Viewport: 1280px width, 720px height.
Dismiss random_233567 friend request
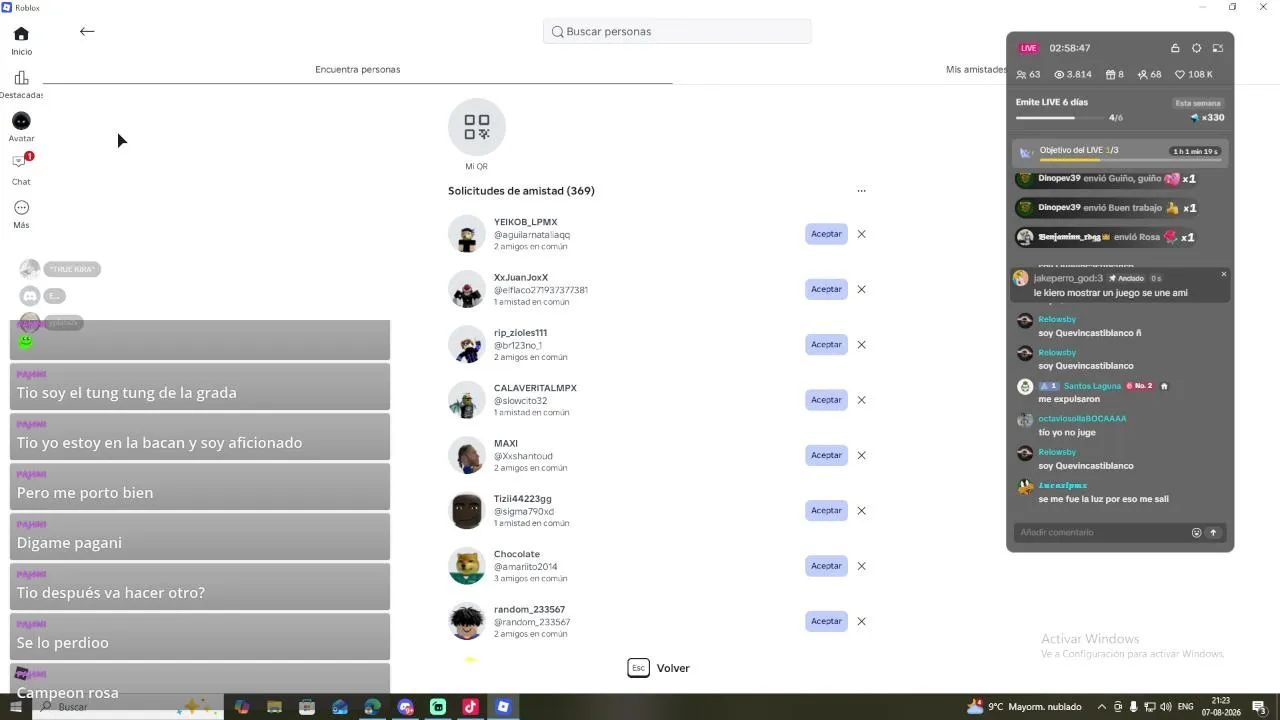(861, 621)
